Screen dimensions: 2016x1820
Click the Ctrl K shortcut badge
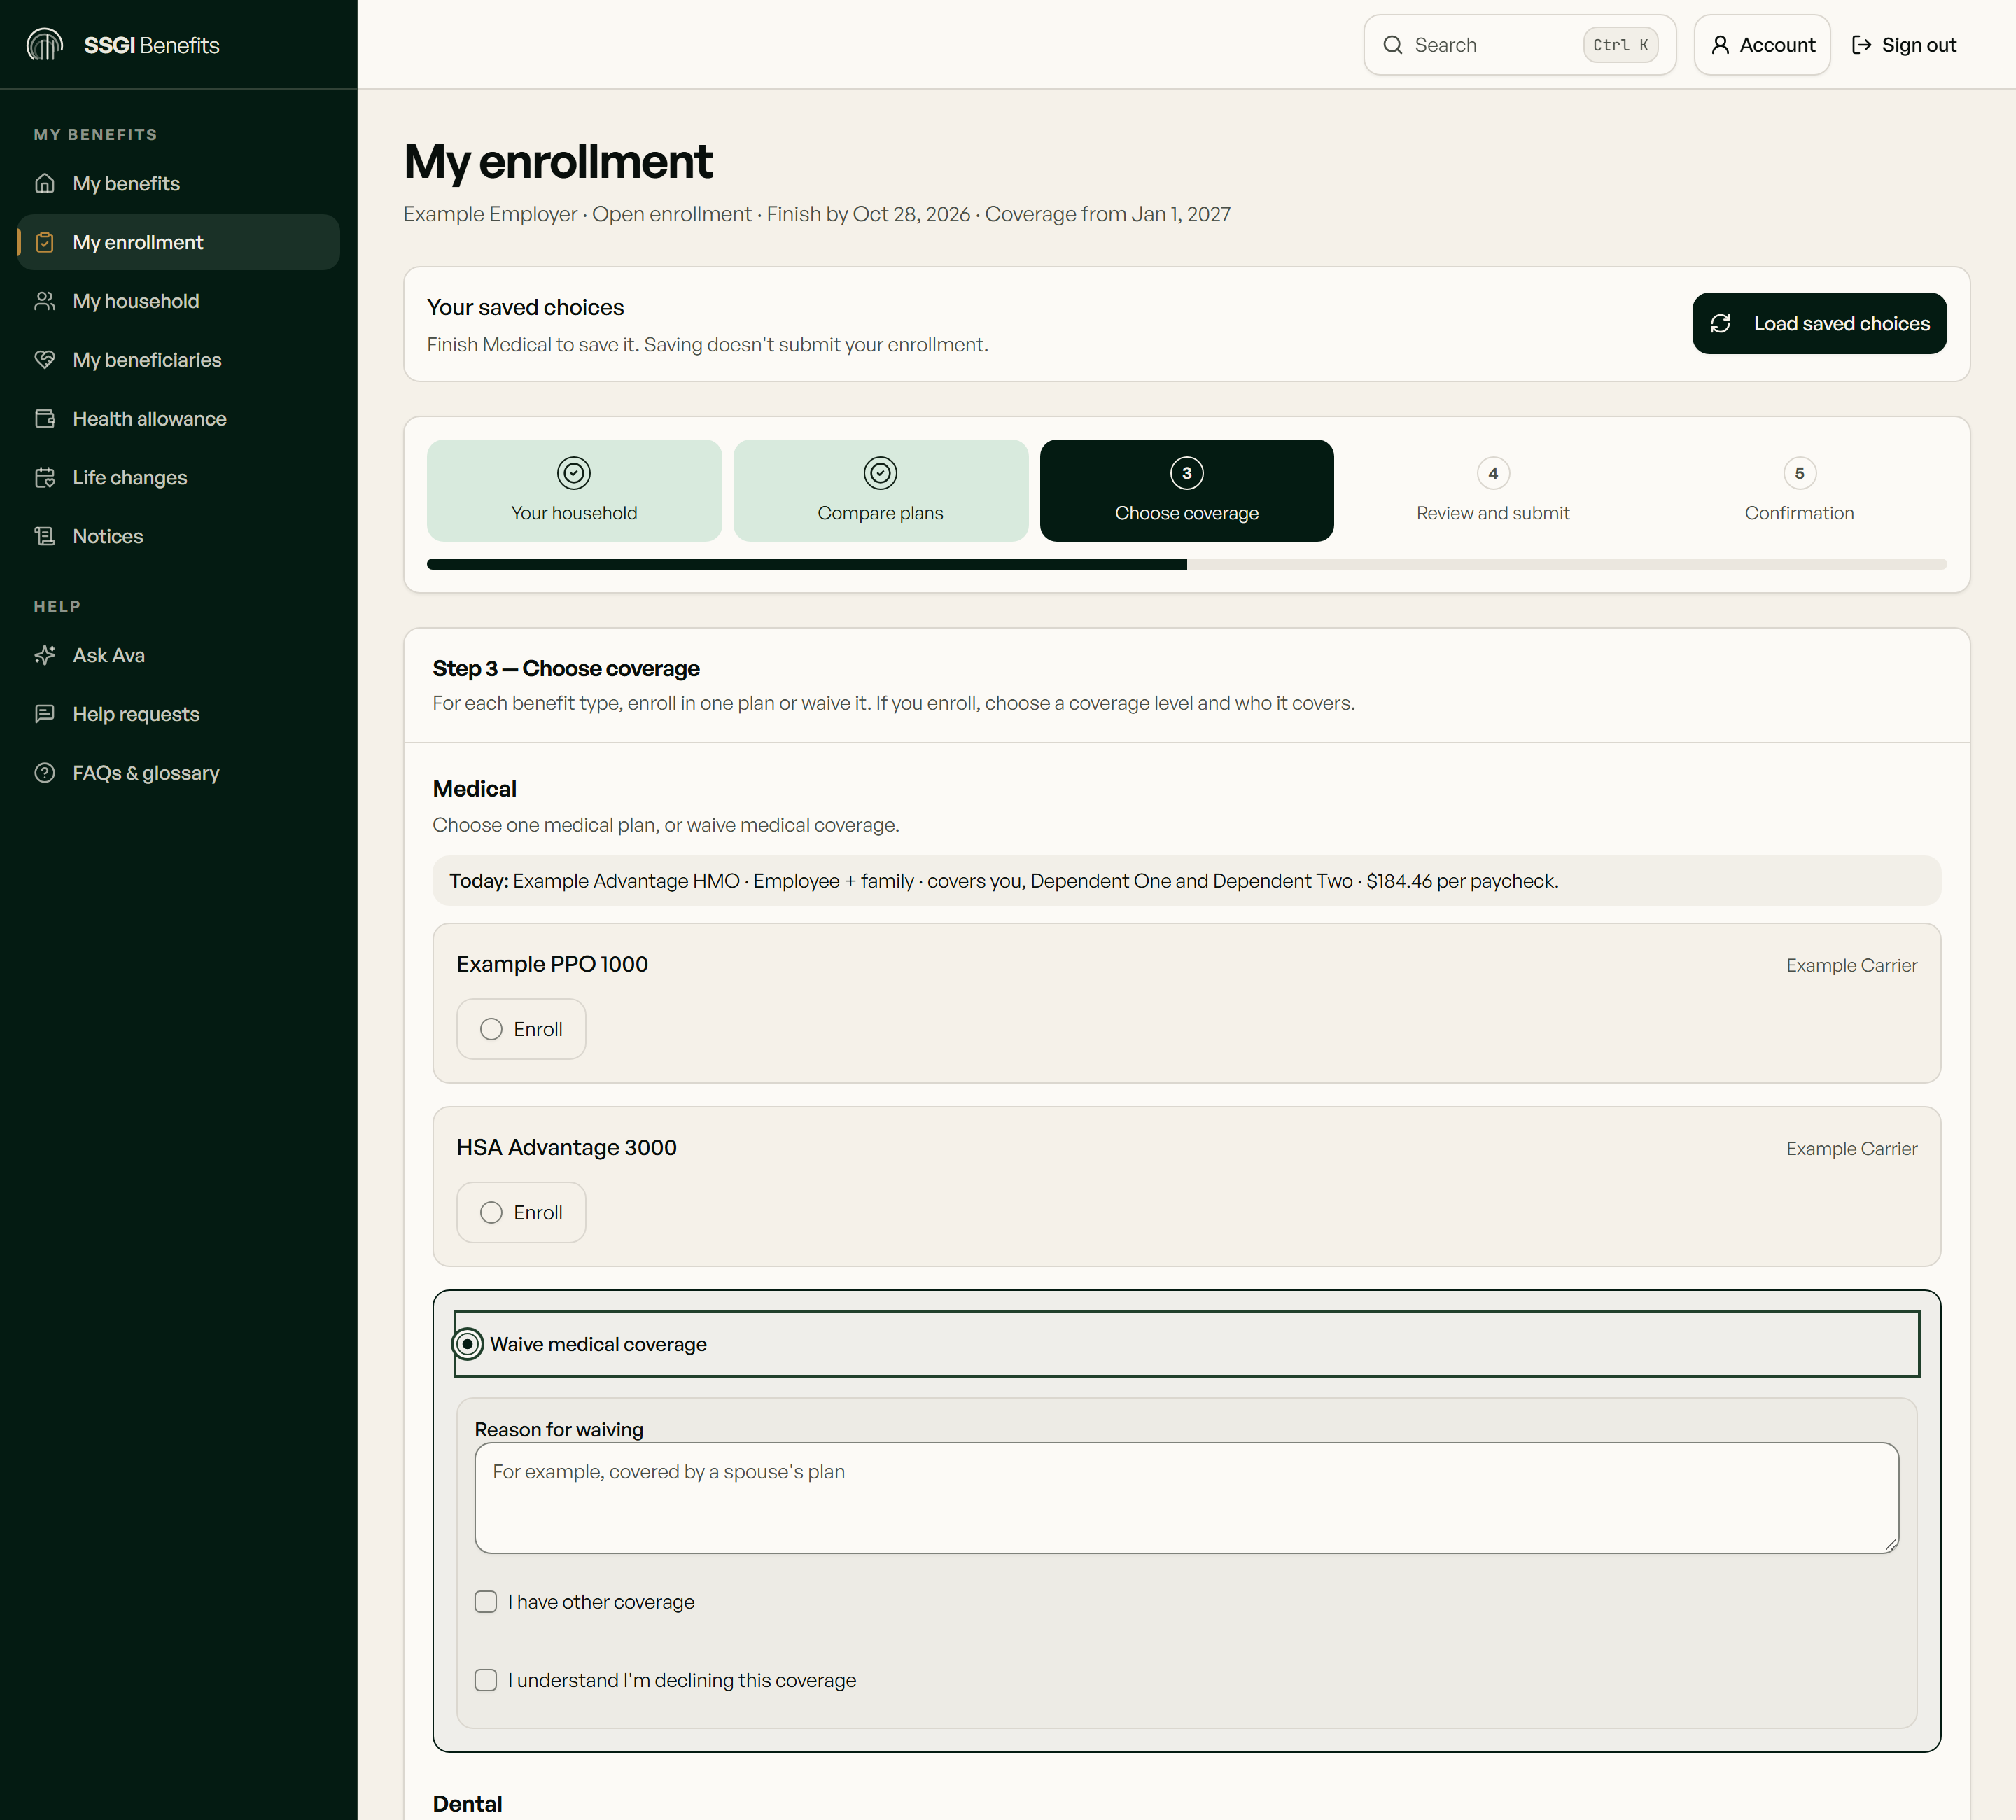1621,45
